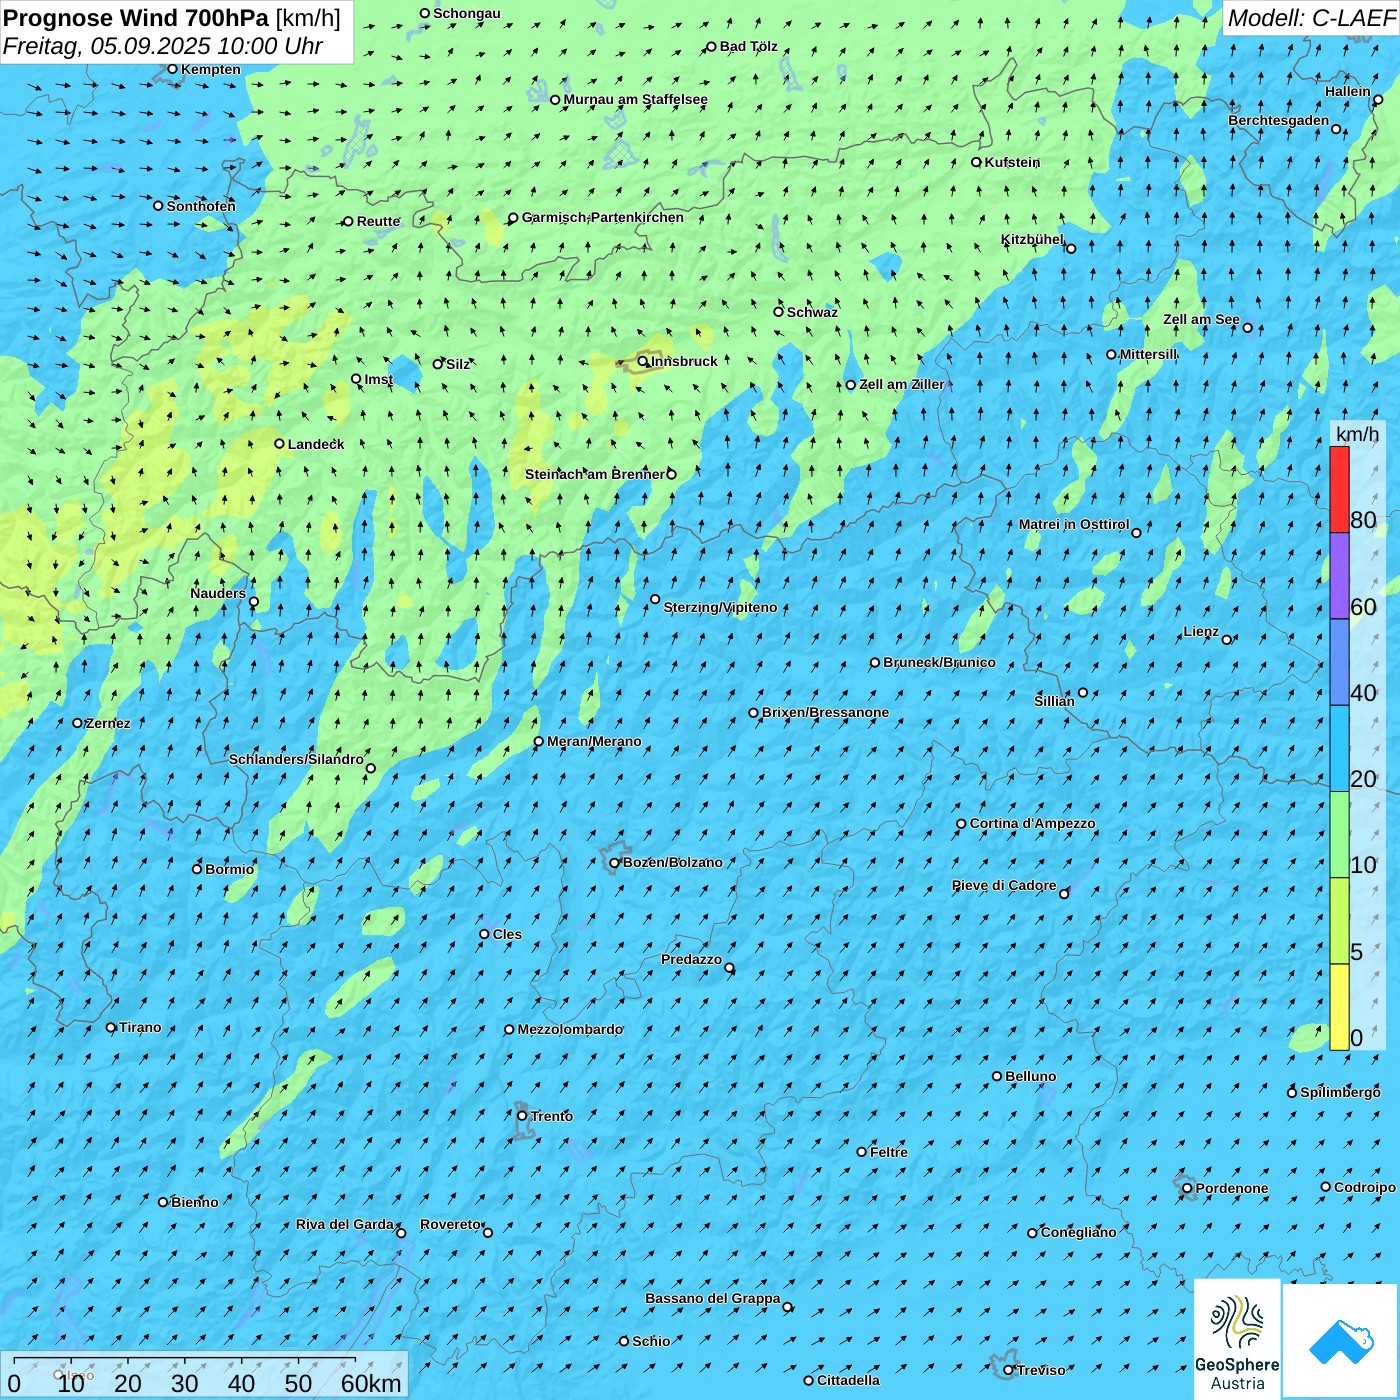The width and height of the screenshot is (1400, 1400).
Task: Click the Belluno location dot
Action: [x=997, y=1076]
